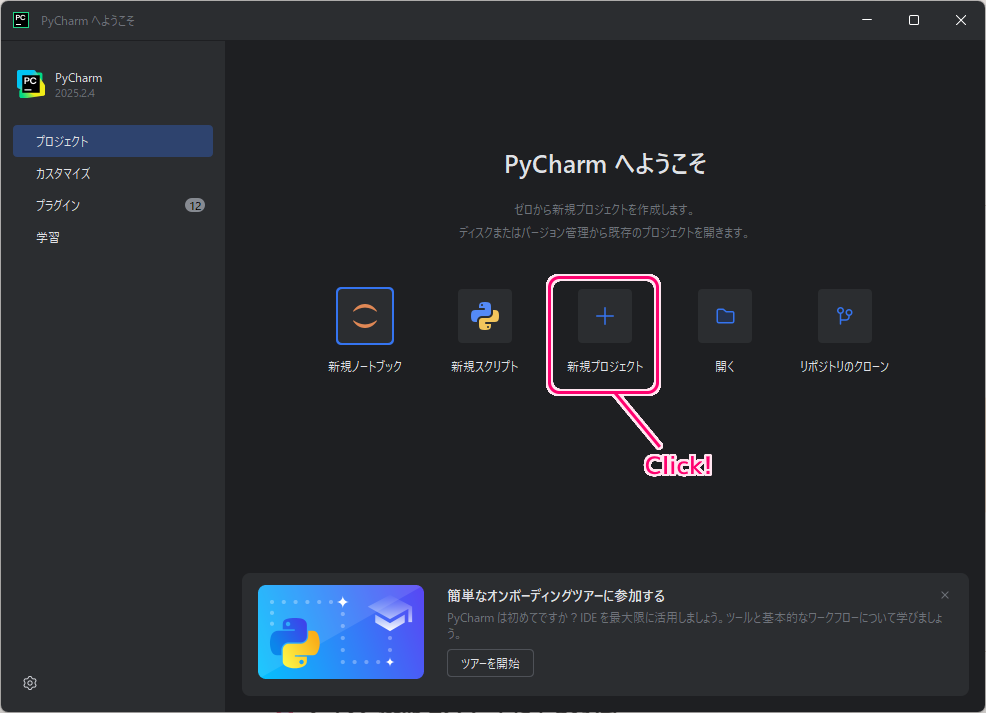Open settings with the gear icon

(29, 683)
